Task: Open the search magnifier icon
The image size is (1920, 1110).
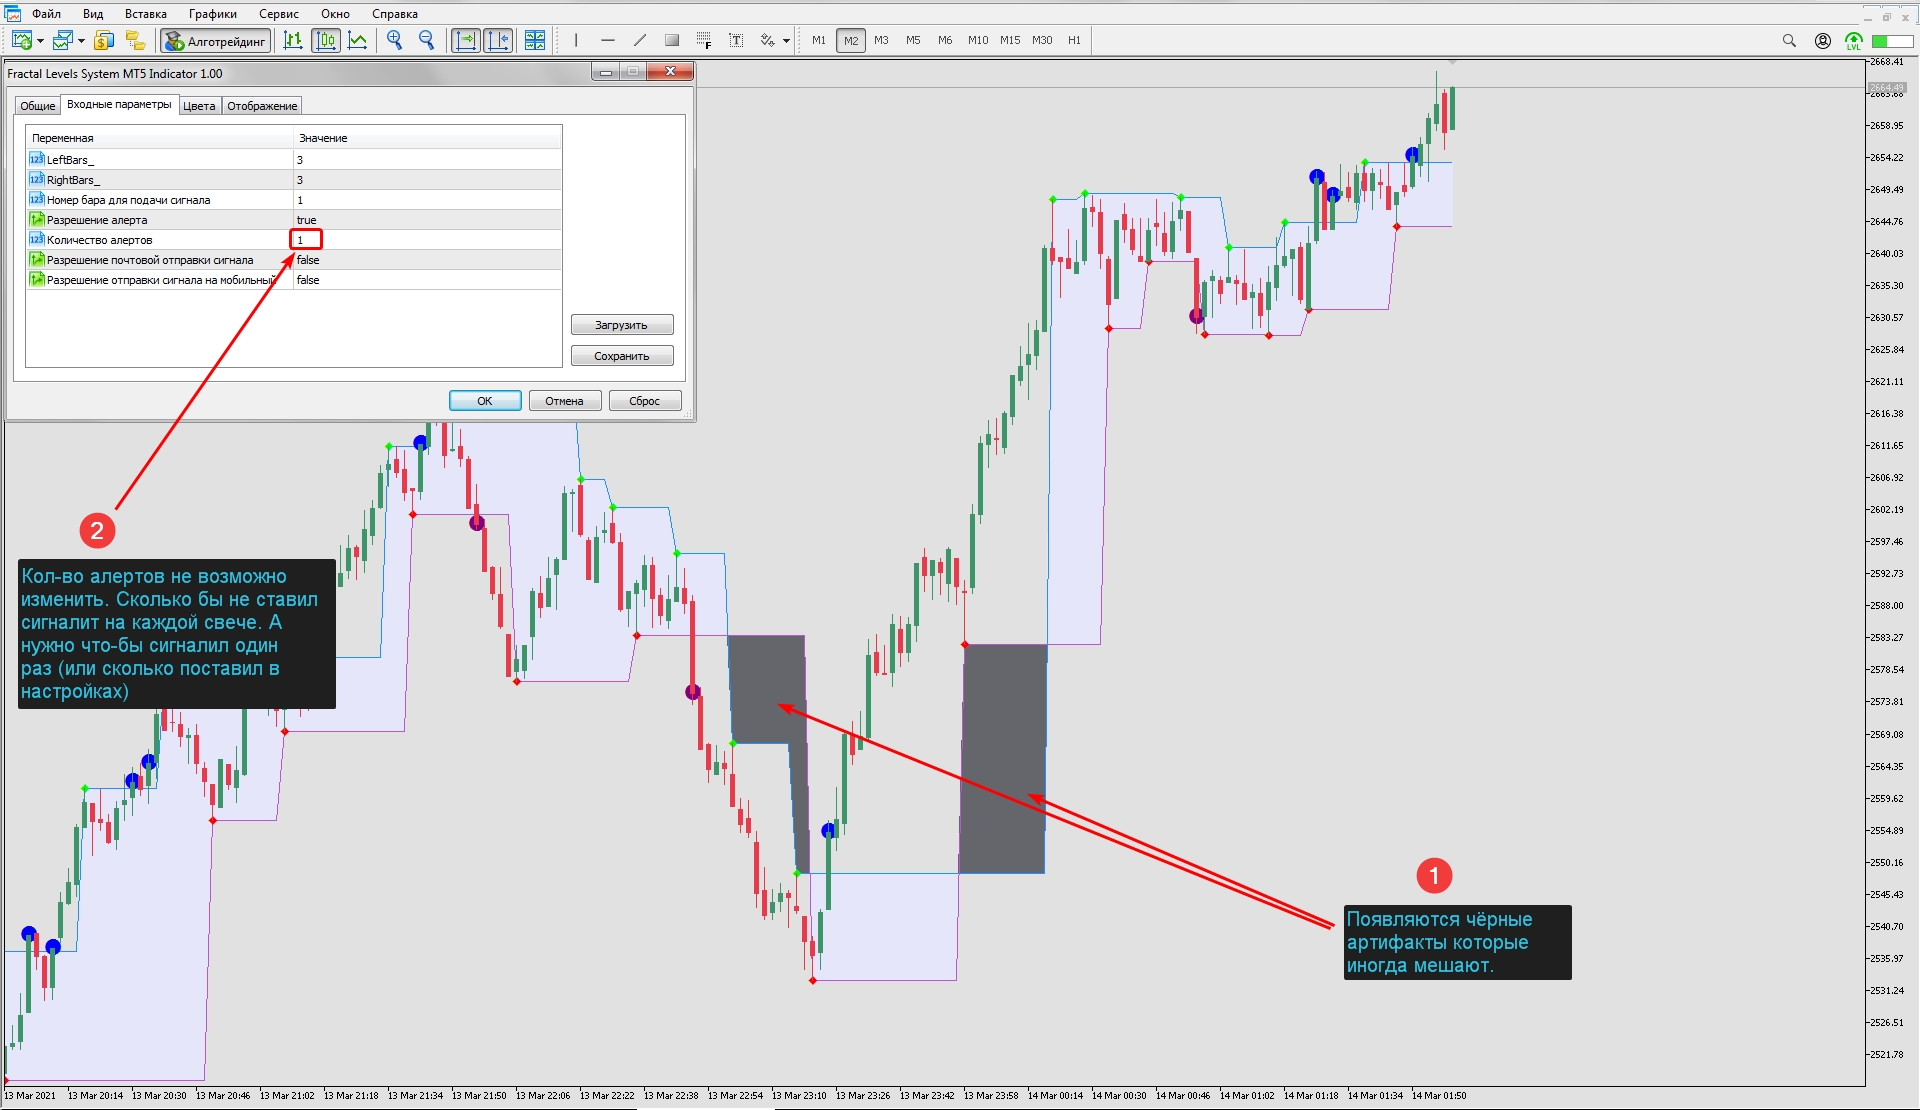Action: click(1789, 41)
